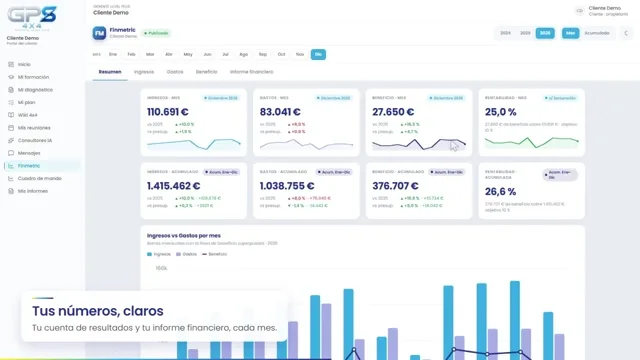Open the Mis reuniones calendar icon
Screen dimensions: 640x360
tap(11, 128)
